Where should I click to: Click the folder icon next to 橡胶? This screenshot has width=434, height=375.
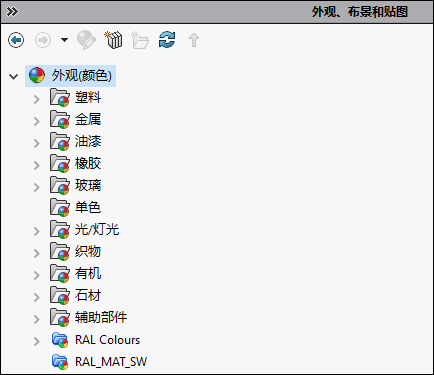click(x=60, y=163)
